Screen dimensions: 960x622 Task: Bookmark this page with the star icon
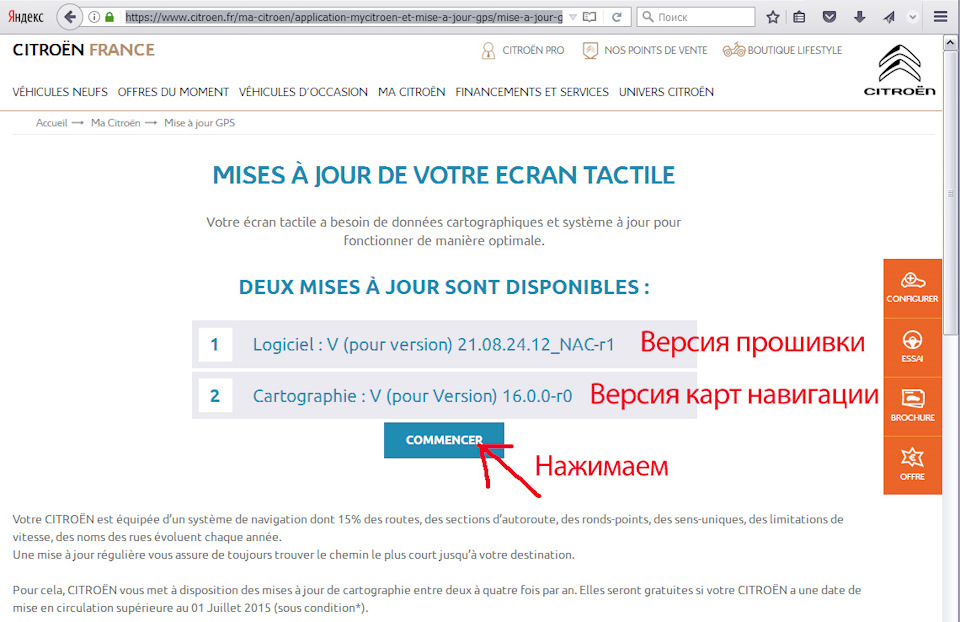pos(773,17)
